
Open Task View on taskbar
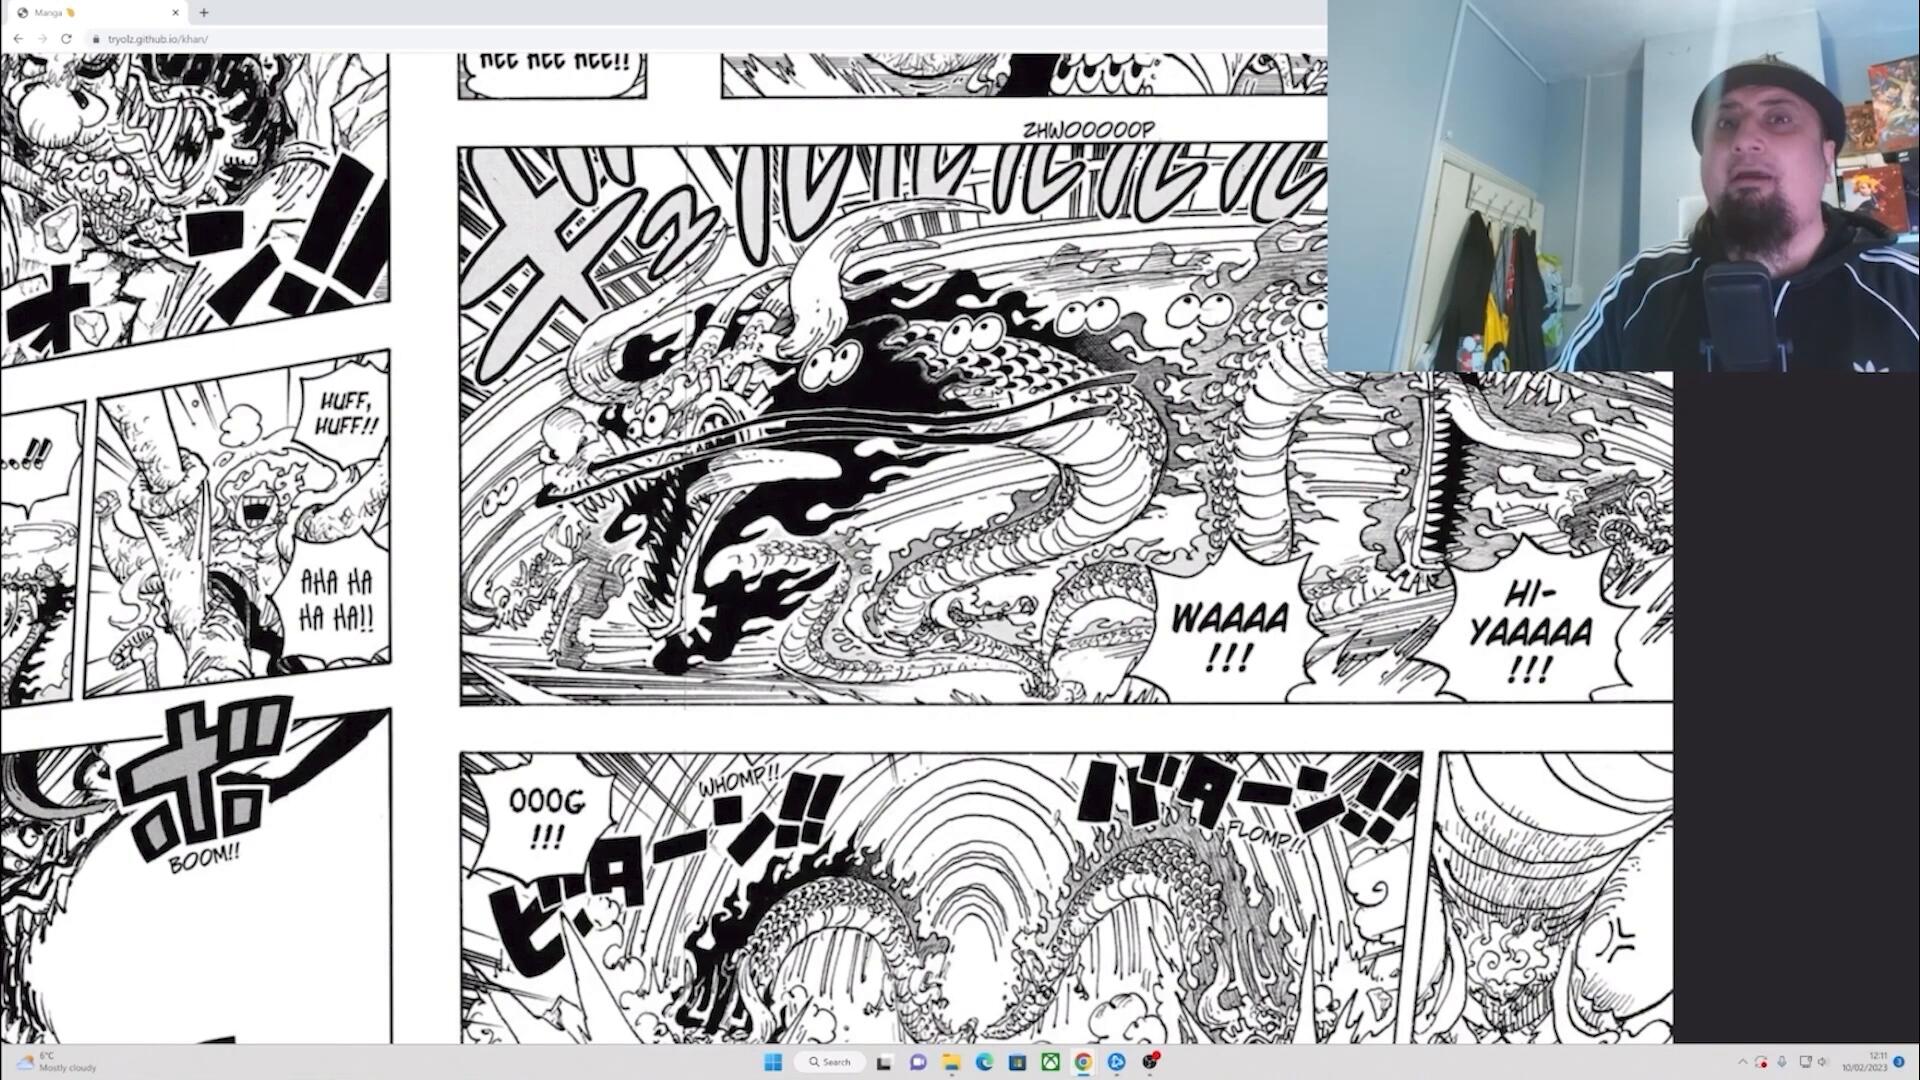click(884, 1062)
